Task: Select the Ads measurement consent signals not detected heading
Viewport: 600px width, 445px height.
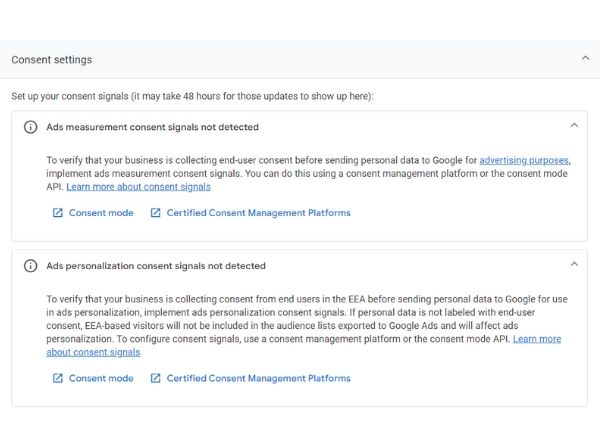Action: click(x=152, y=127)
